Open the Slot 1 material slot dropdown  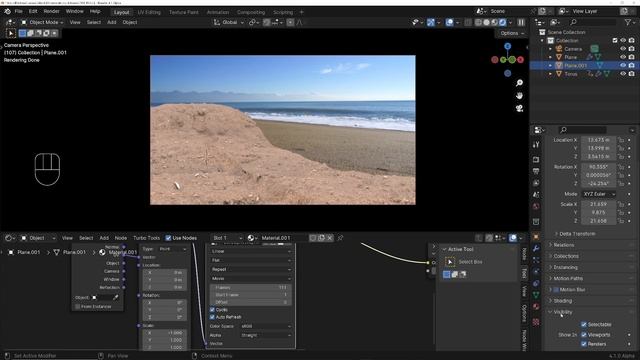pos(227,238)
